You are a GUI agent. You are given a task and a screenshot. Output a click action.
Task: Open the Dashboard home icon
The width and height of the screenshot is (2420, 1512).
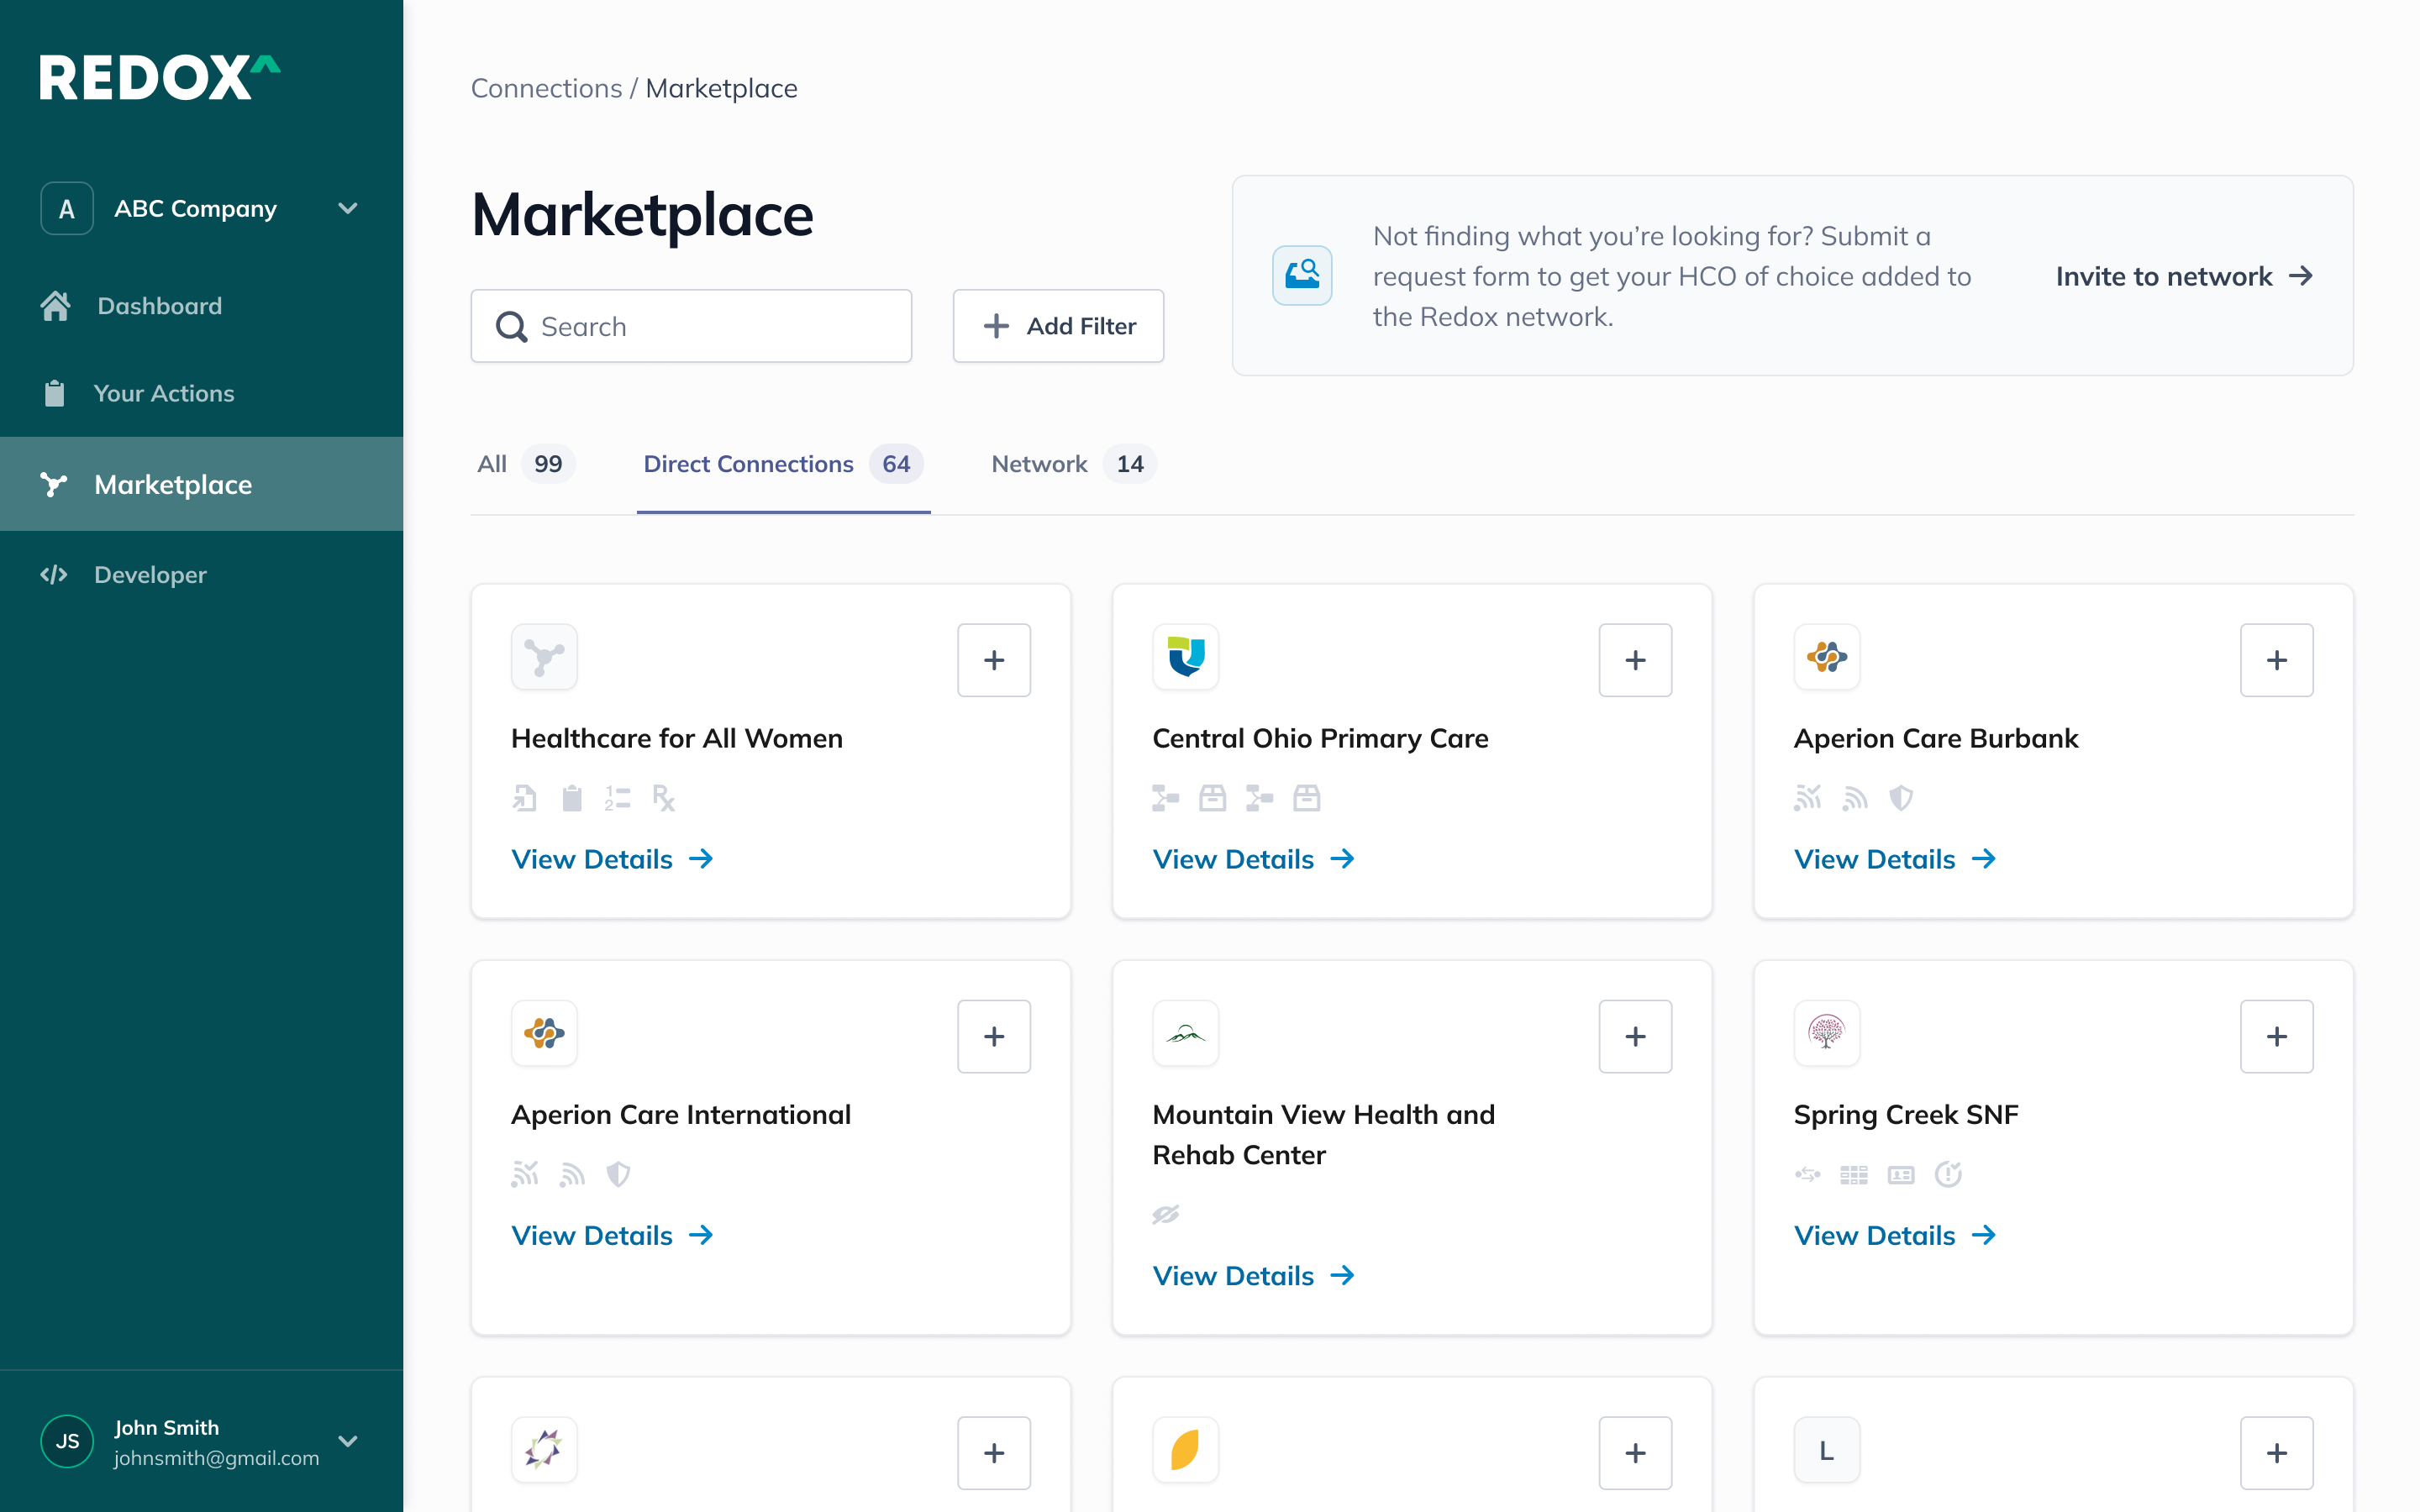(55, 306)
